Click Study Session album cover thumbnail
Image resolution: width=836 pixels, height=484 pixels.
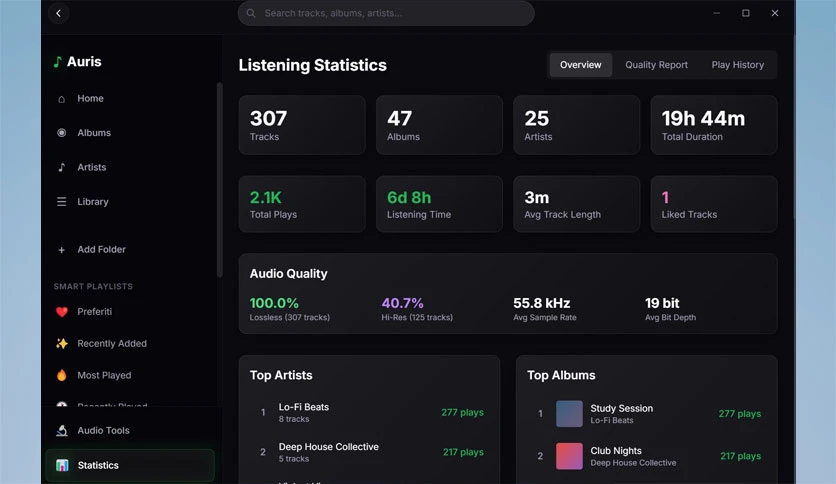[569, 414]
